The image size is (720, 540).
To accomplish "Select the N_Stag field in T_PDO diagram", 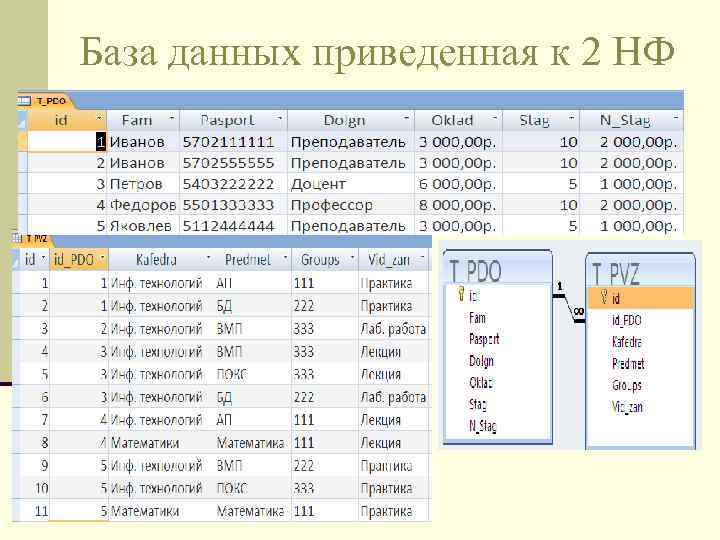I will tap(483, 427).
